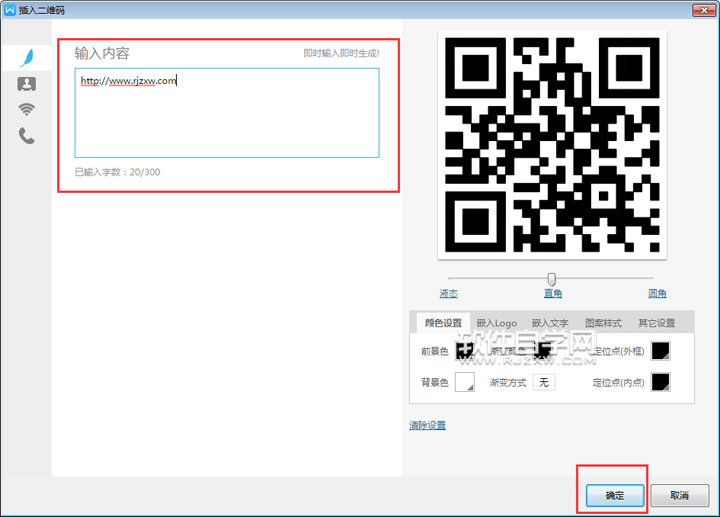
Task: Click the 清除设置 reset link
Action: click(x=427, y=425)
